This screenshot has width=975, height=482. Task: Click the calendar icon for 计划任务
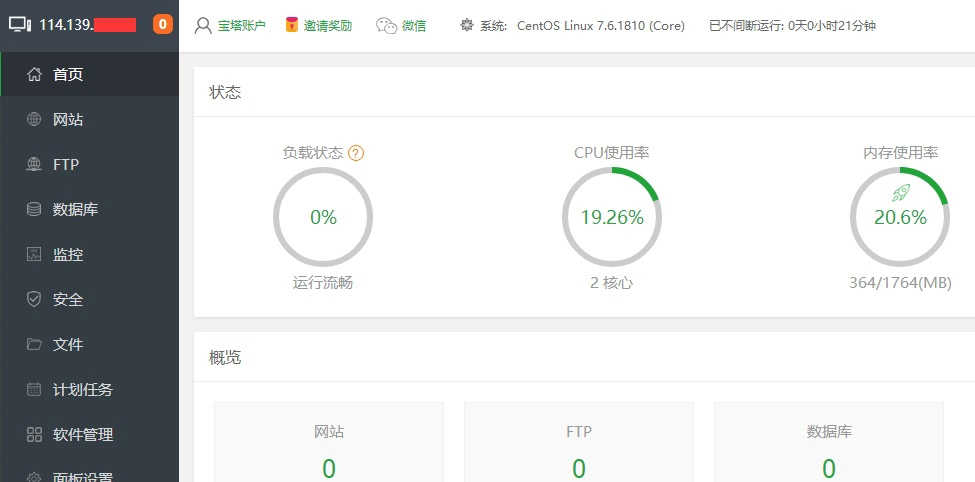coord(34,389)
